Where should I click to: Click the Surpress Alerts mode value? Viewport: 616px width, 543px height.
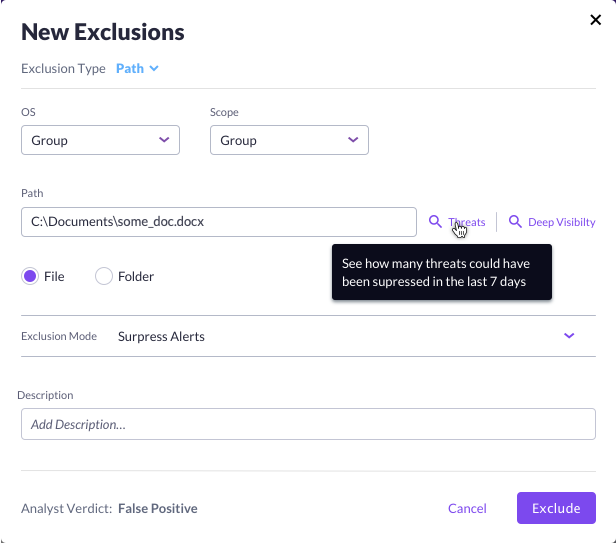(161, 337)
